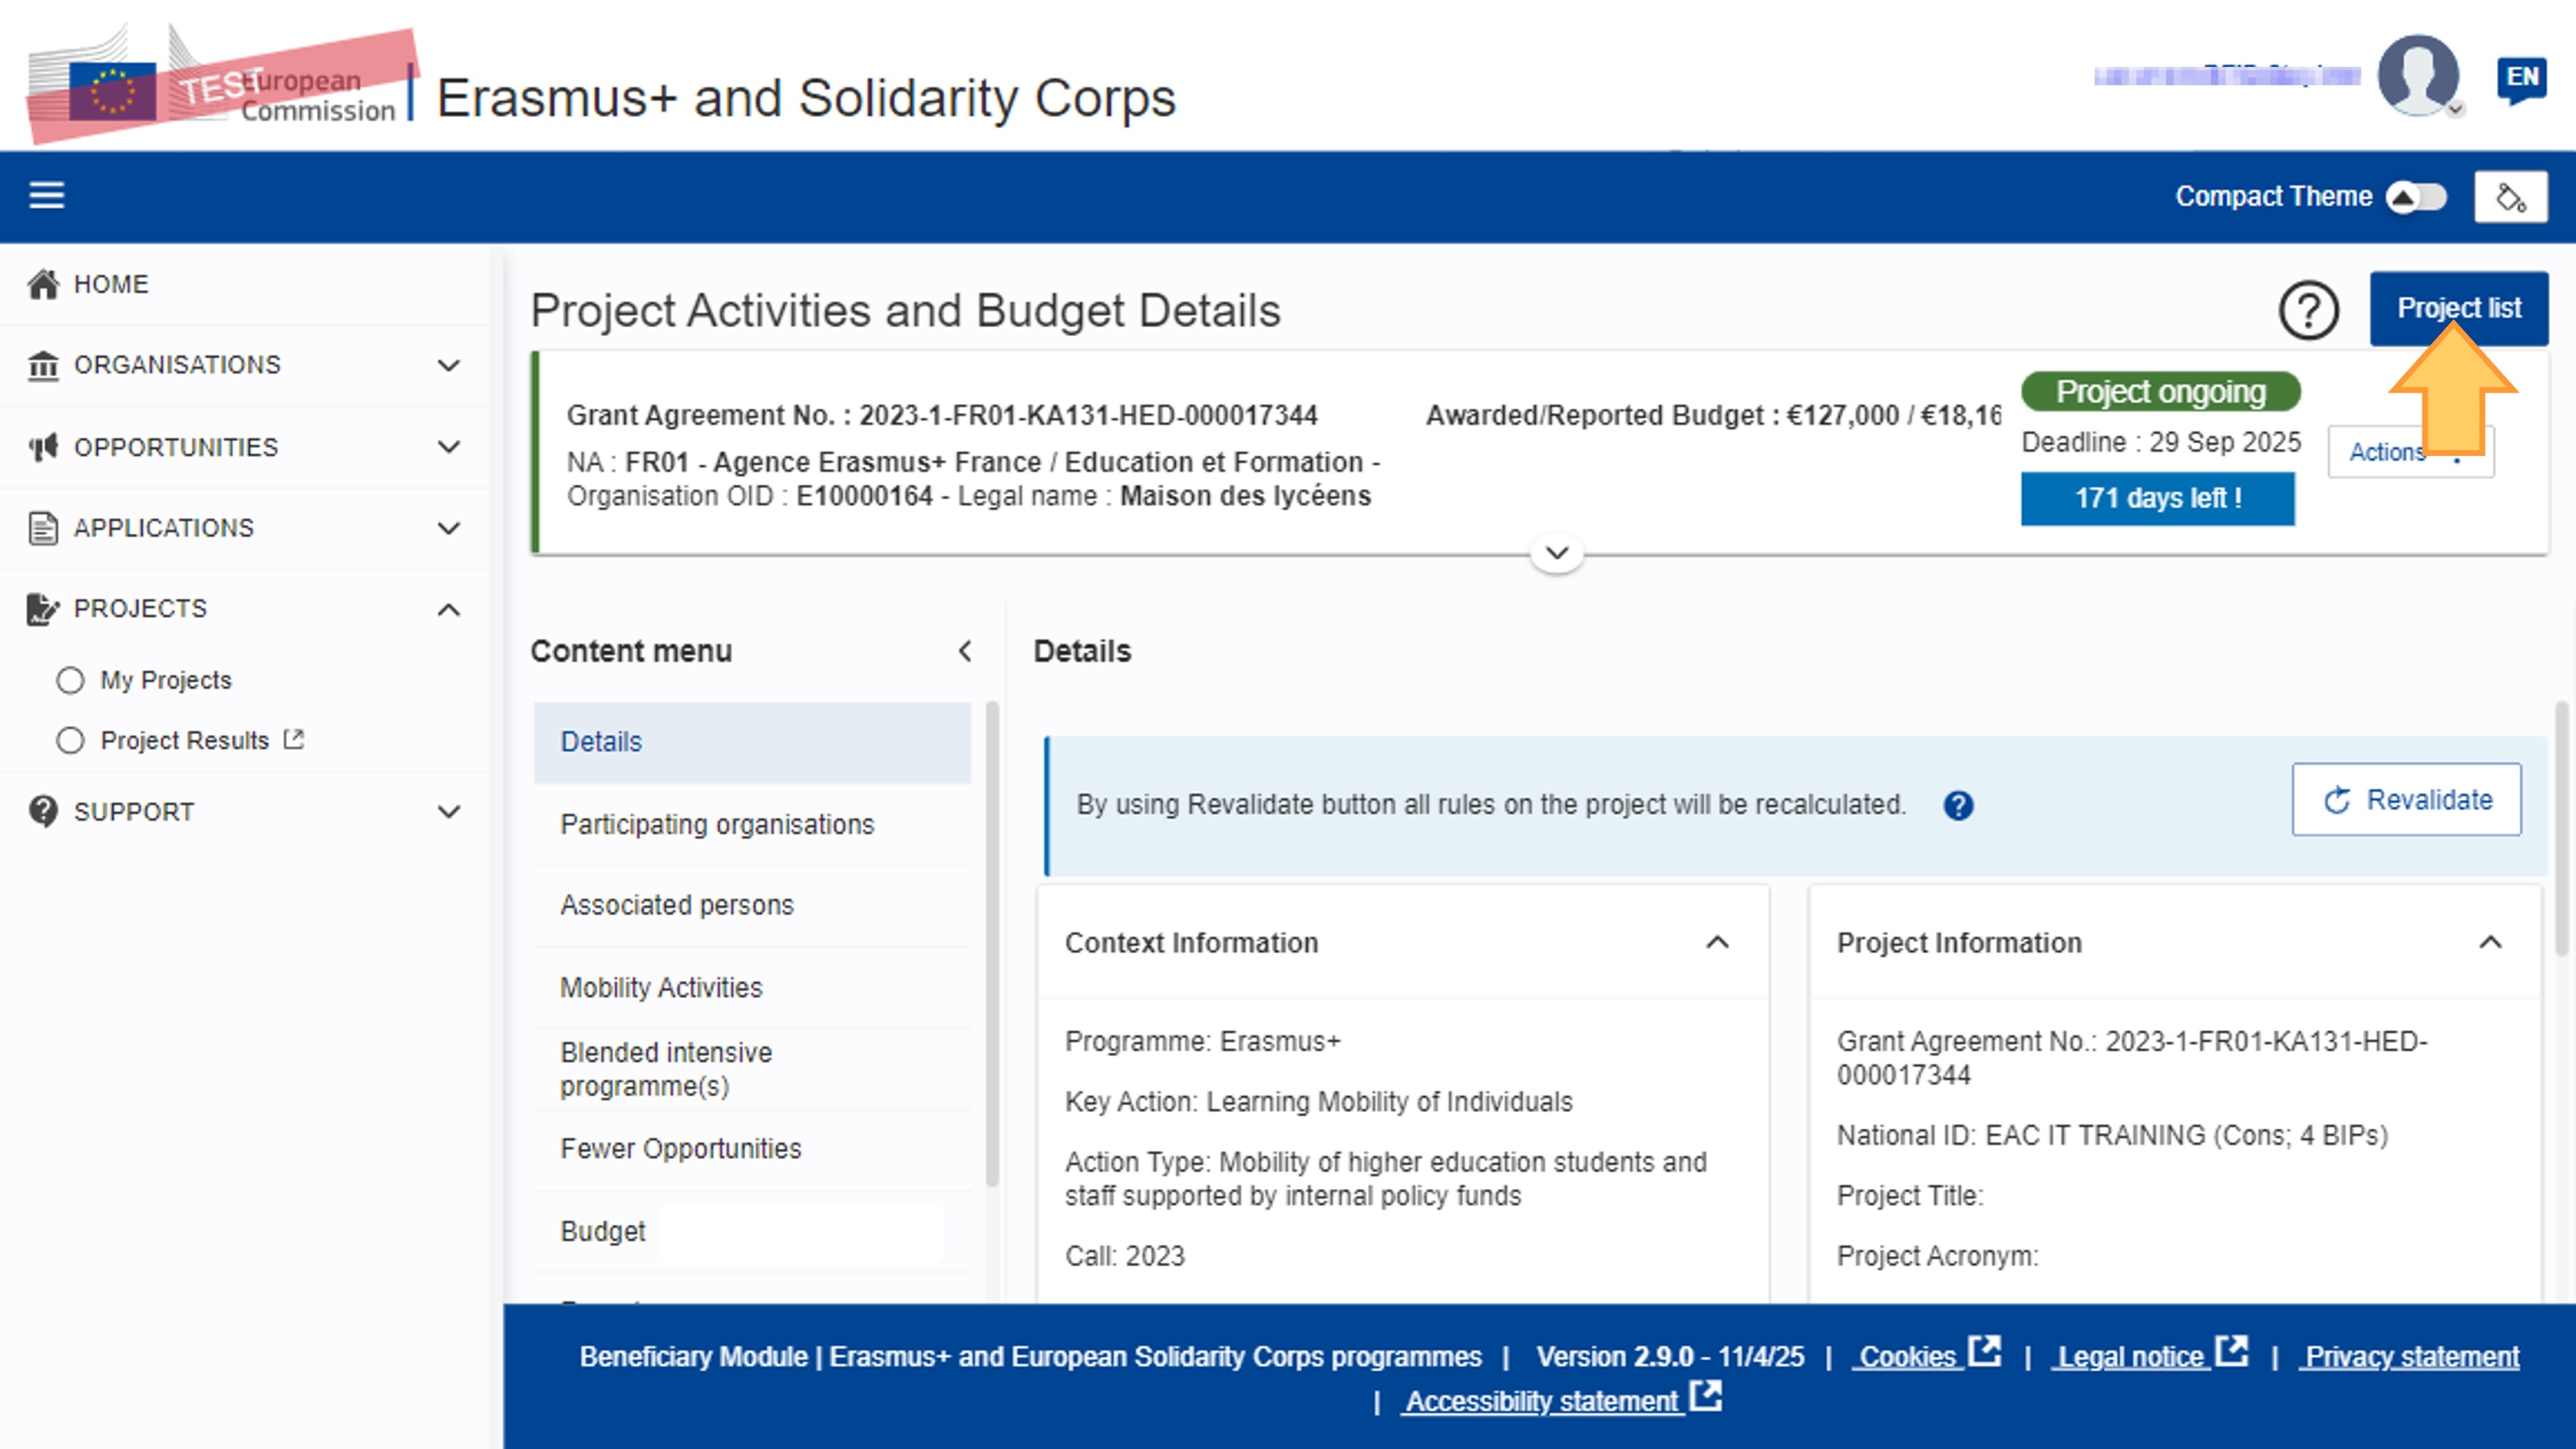This screenshot has height=1449, width=2576.
Task: Click the details panel vertical scrollbar
Action: pos(2561,830)
